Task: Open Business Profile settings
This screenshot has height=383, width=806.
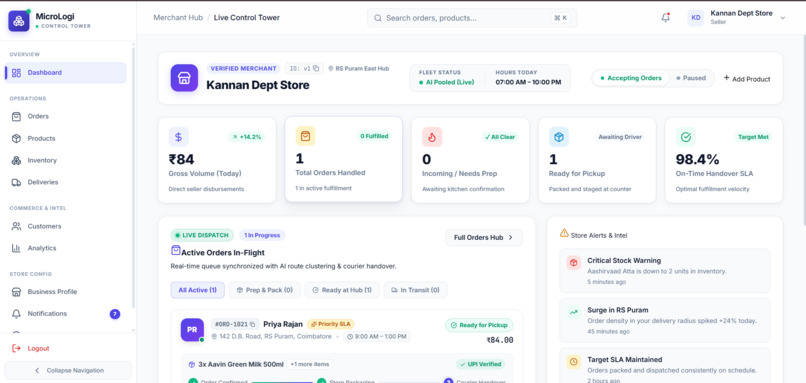Action: pos(65,291)
